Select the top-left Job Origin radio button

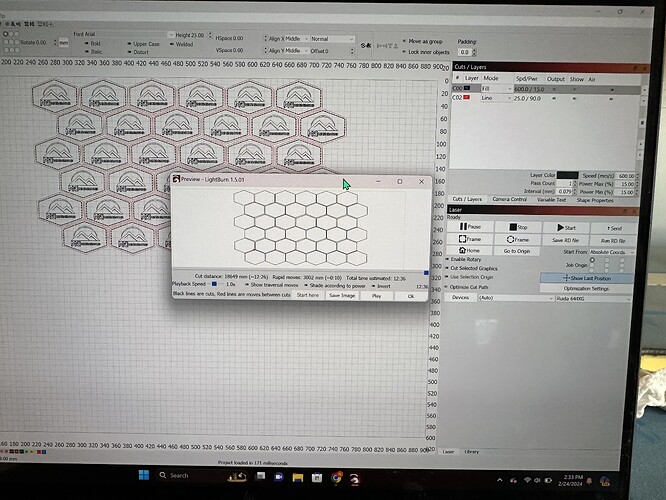(x=592, y=260)
